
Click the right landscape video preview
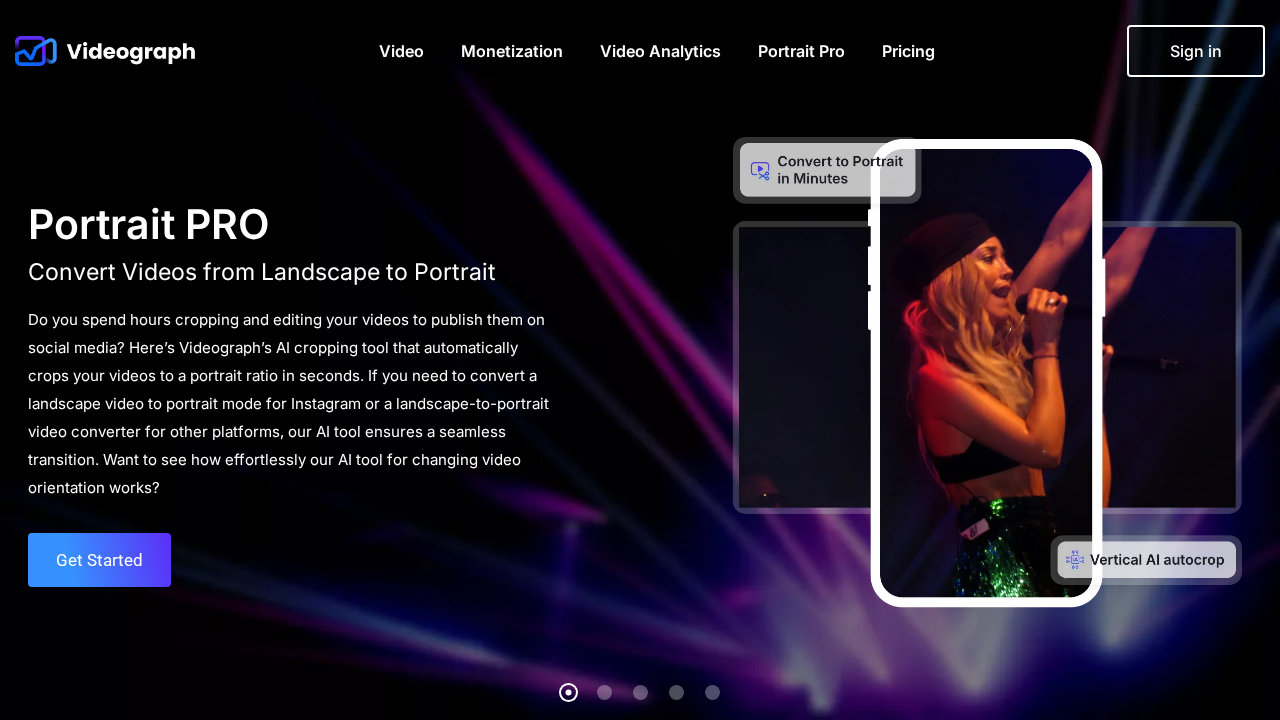pos(1170,368)
